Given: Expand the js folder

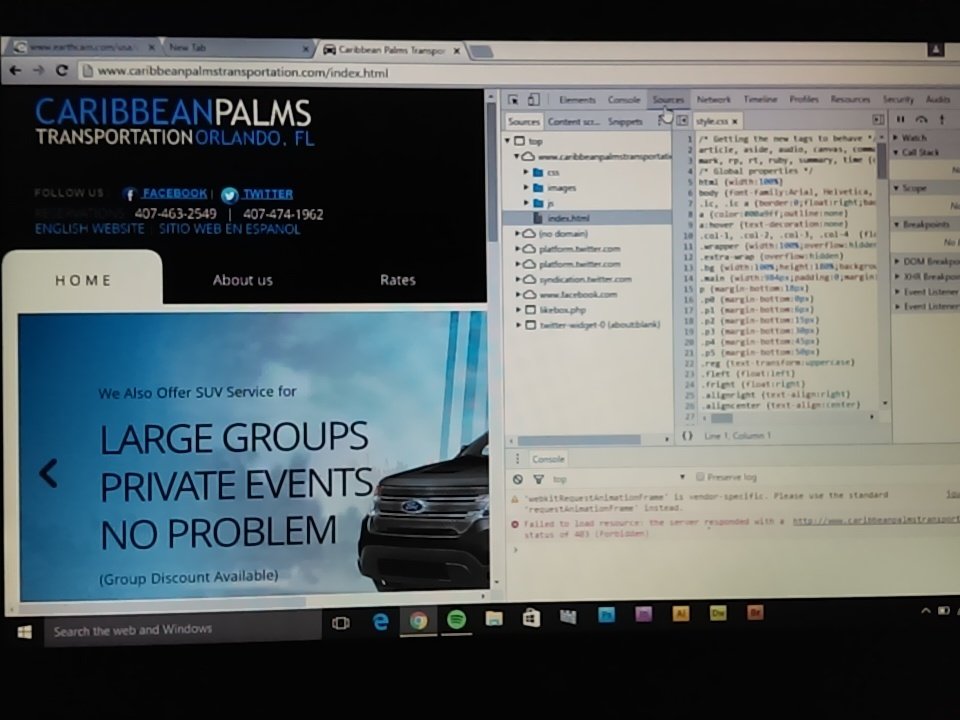Looking at the screenshot, I should [526, 203].
